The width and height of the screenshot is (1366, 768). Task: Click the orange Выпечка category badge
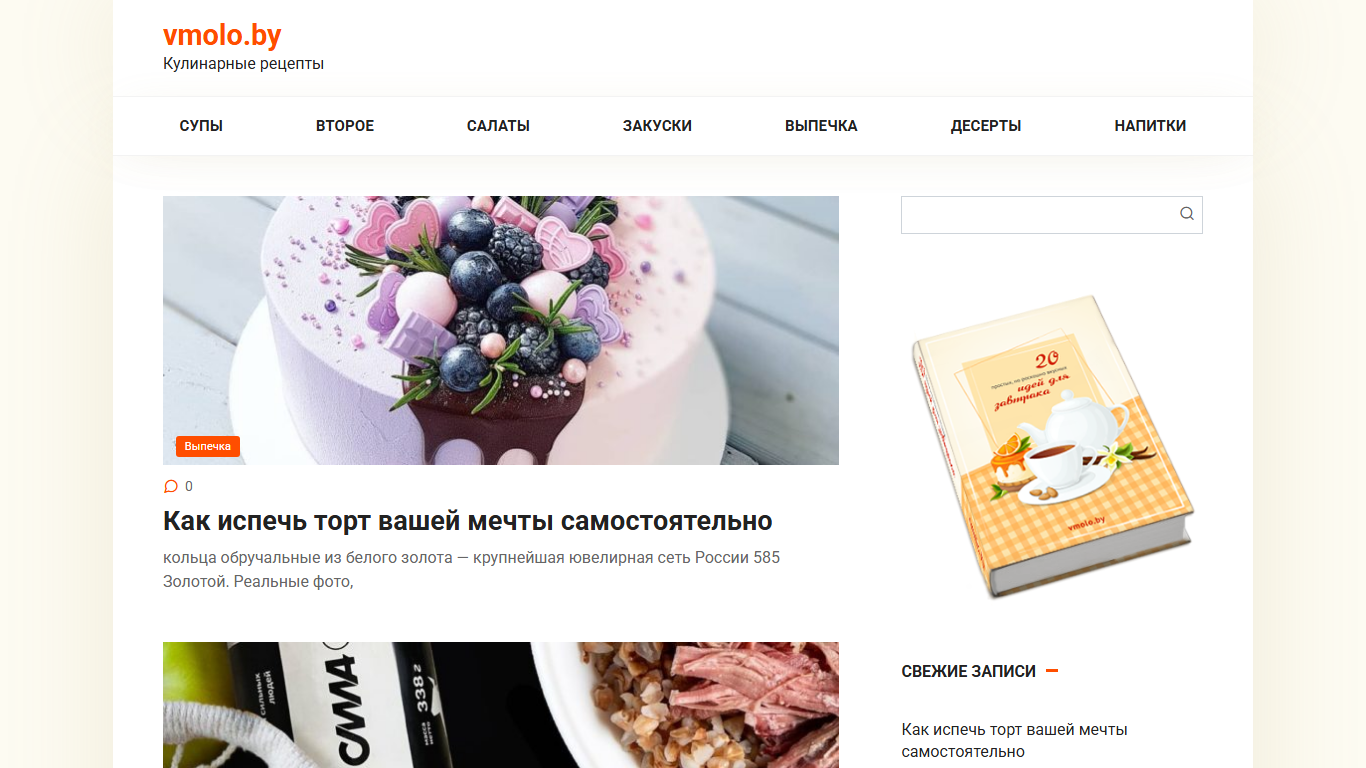208,446
